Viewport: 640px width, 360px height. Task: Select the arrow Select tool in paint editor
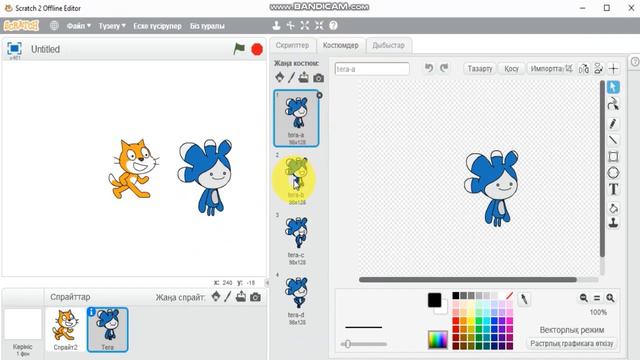point(613,87)
